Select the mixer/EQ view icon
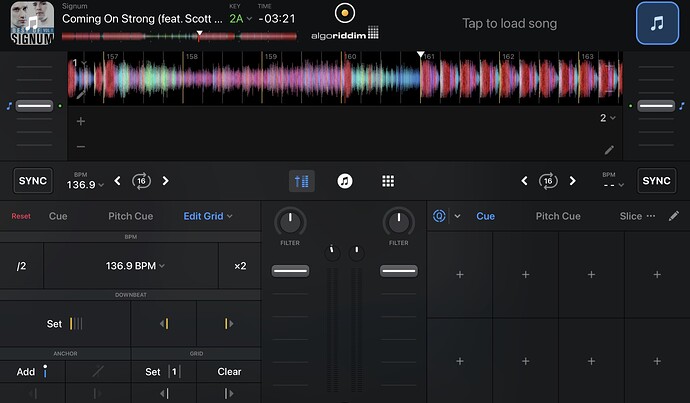Viewport: 690px width, 403px height. [301, 181]
